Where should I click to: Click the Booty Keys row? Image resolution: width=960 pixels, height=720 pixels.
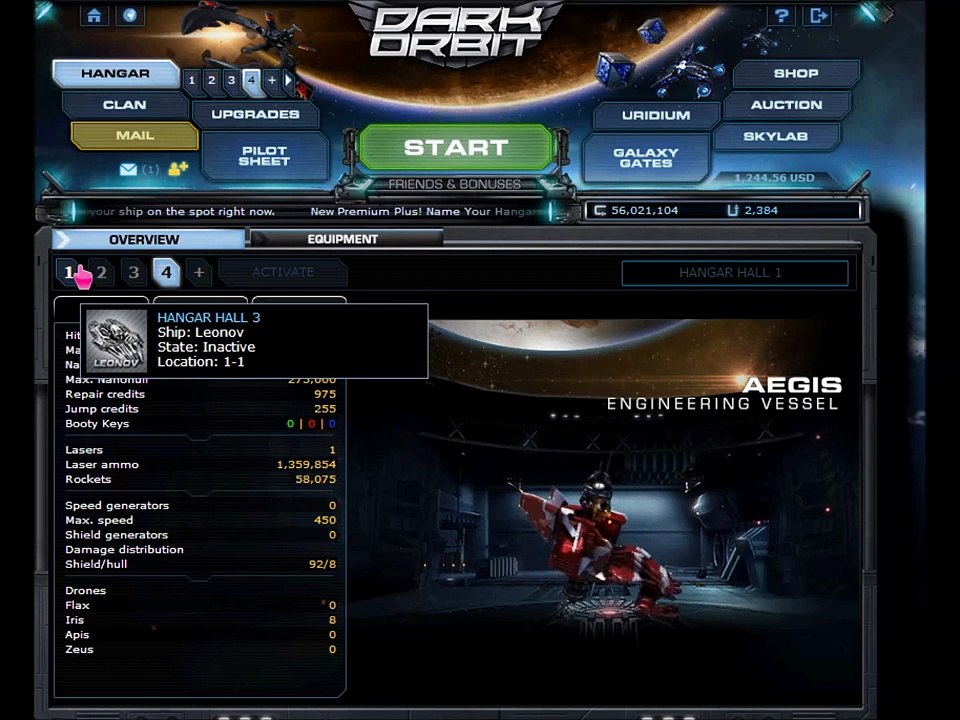[200, 424]
